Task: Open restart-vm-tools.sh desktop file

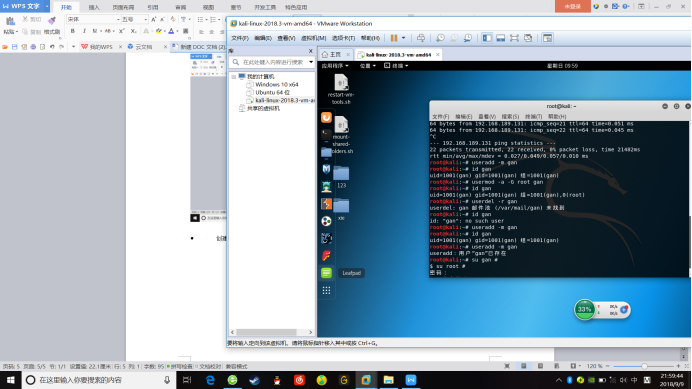Action: tap(341, 90)
